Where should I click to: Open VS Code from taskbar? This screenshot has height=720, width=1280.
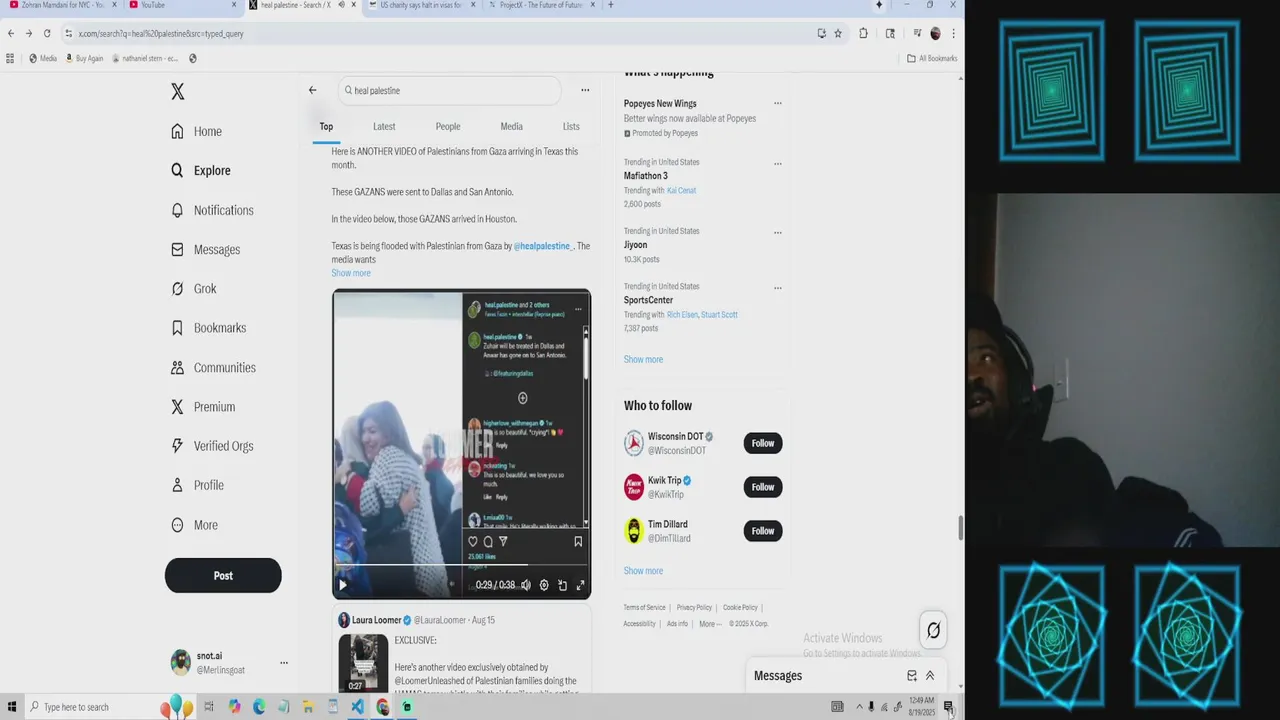357,707
